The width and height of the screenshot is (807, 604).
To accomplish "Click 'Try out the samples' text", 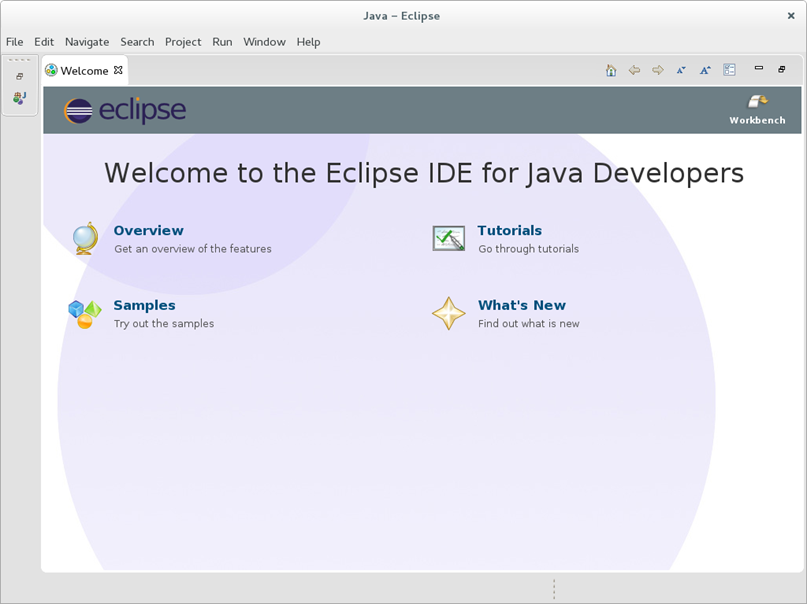I will pyautogui.click(x=164, y=324).
